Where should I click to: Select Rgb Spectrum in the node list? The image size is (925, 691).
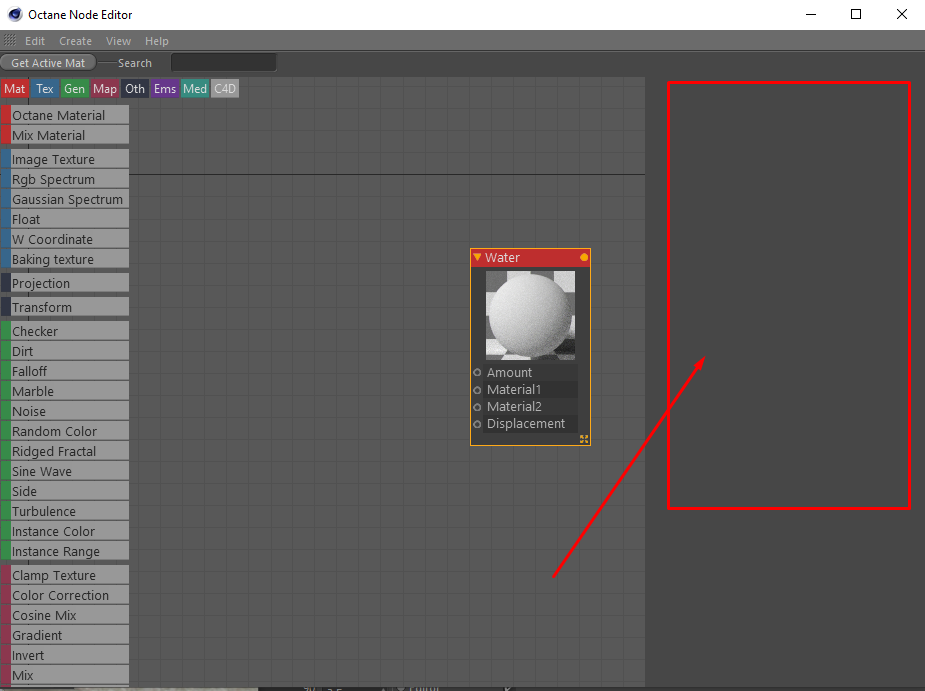[65, 179]
